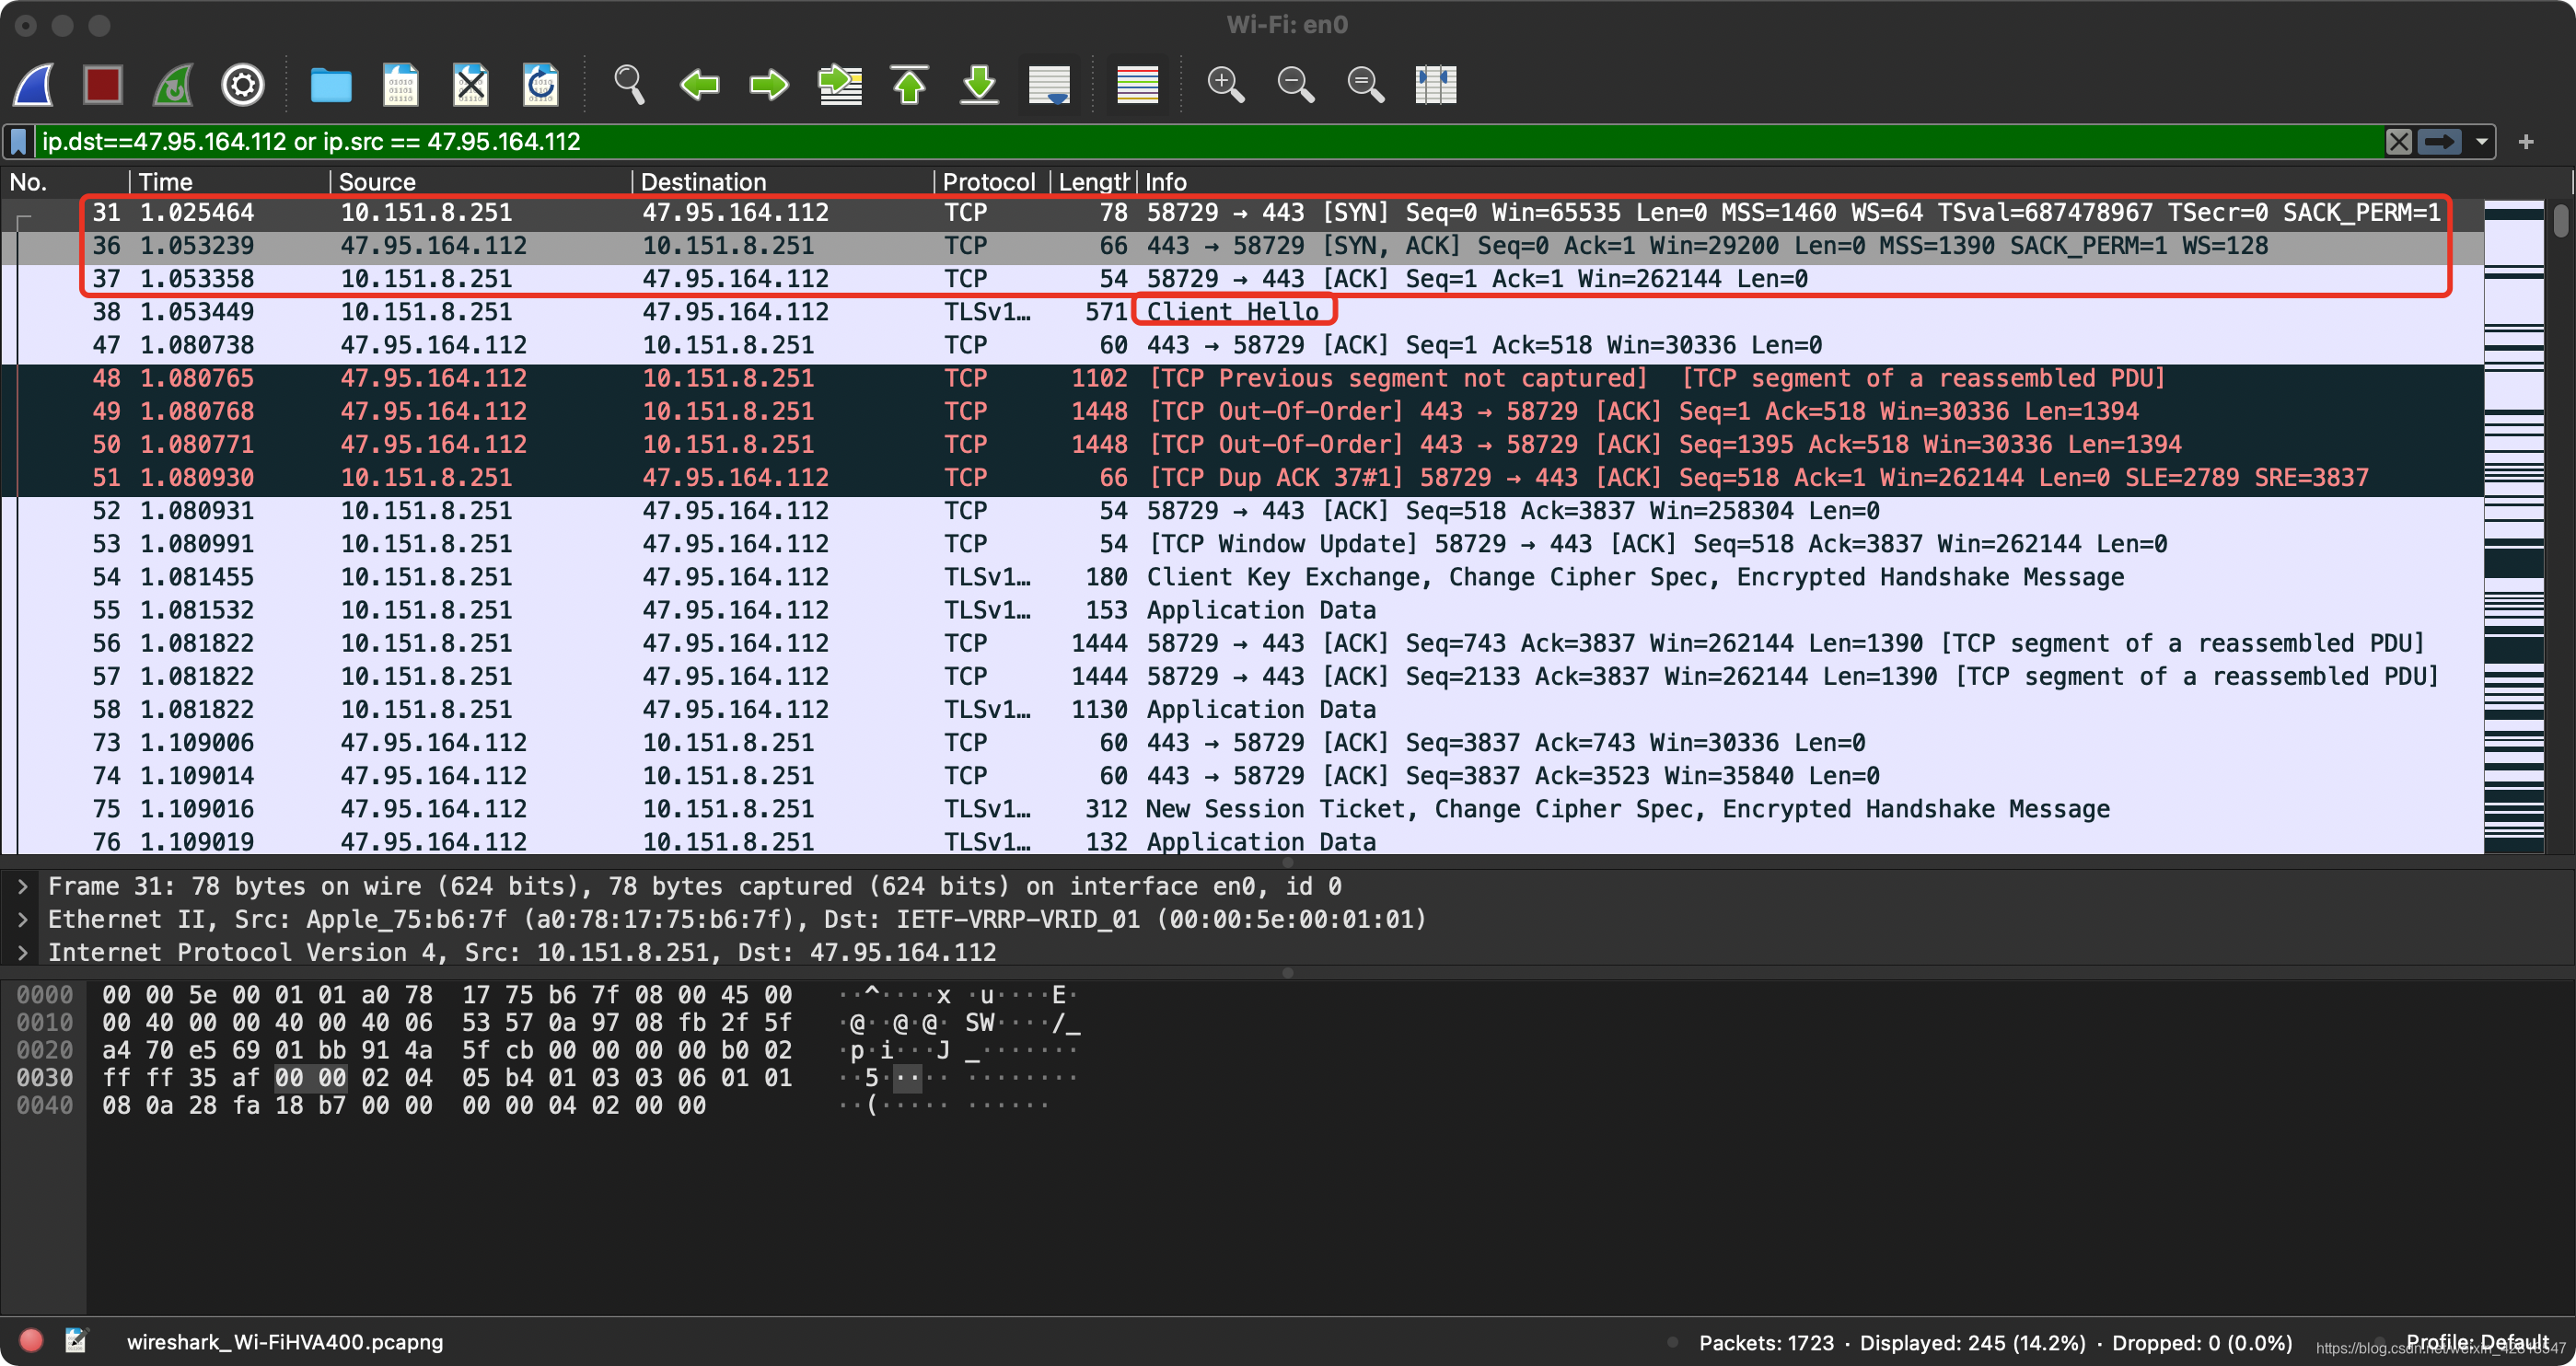Add a display filter button
This screenshot has height=1366, width=2576.
click(x=2526, y=142)
